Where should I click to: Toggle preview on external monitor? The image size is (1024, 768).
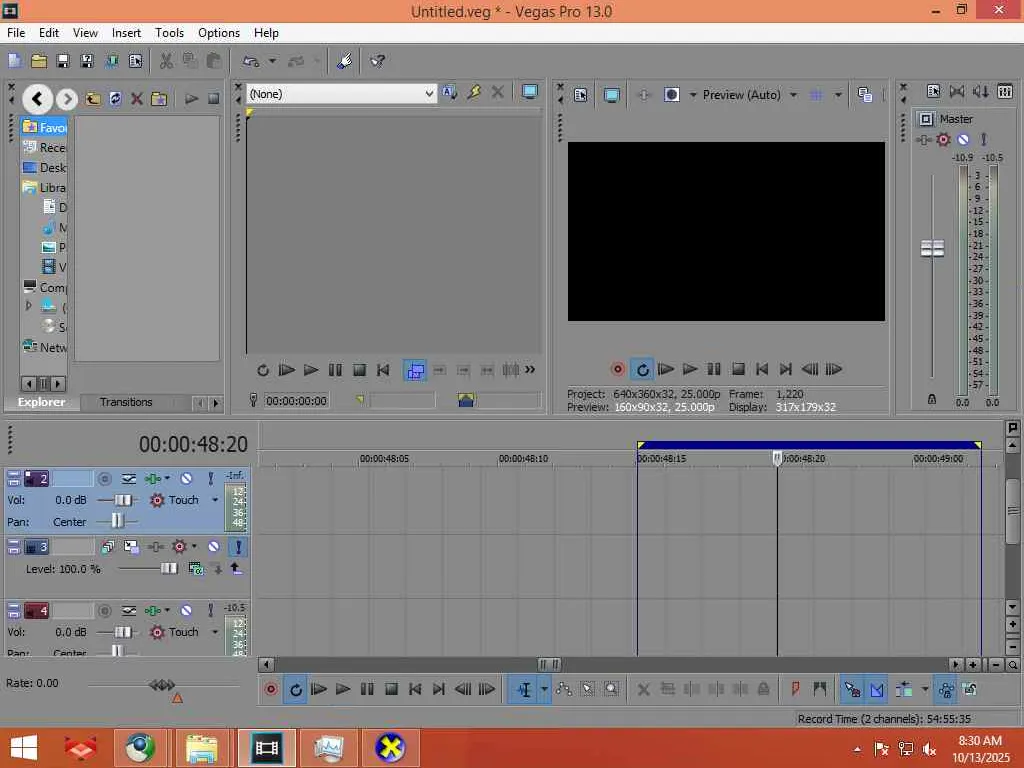pyautogui.click(x=611, y=95)
